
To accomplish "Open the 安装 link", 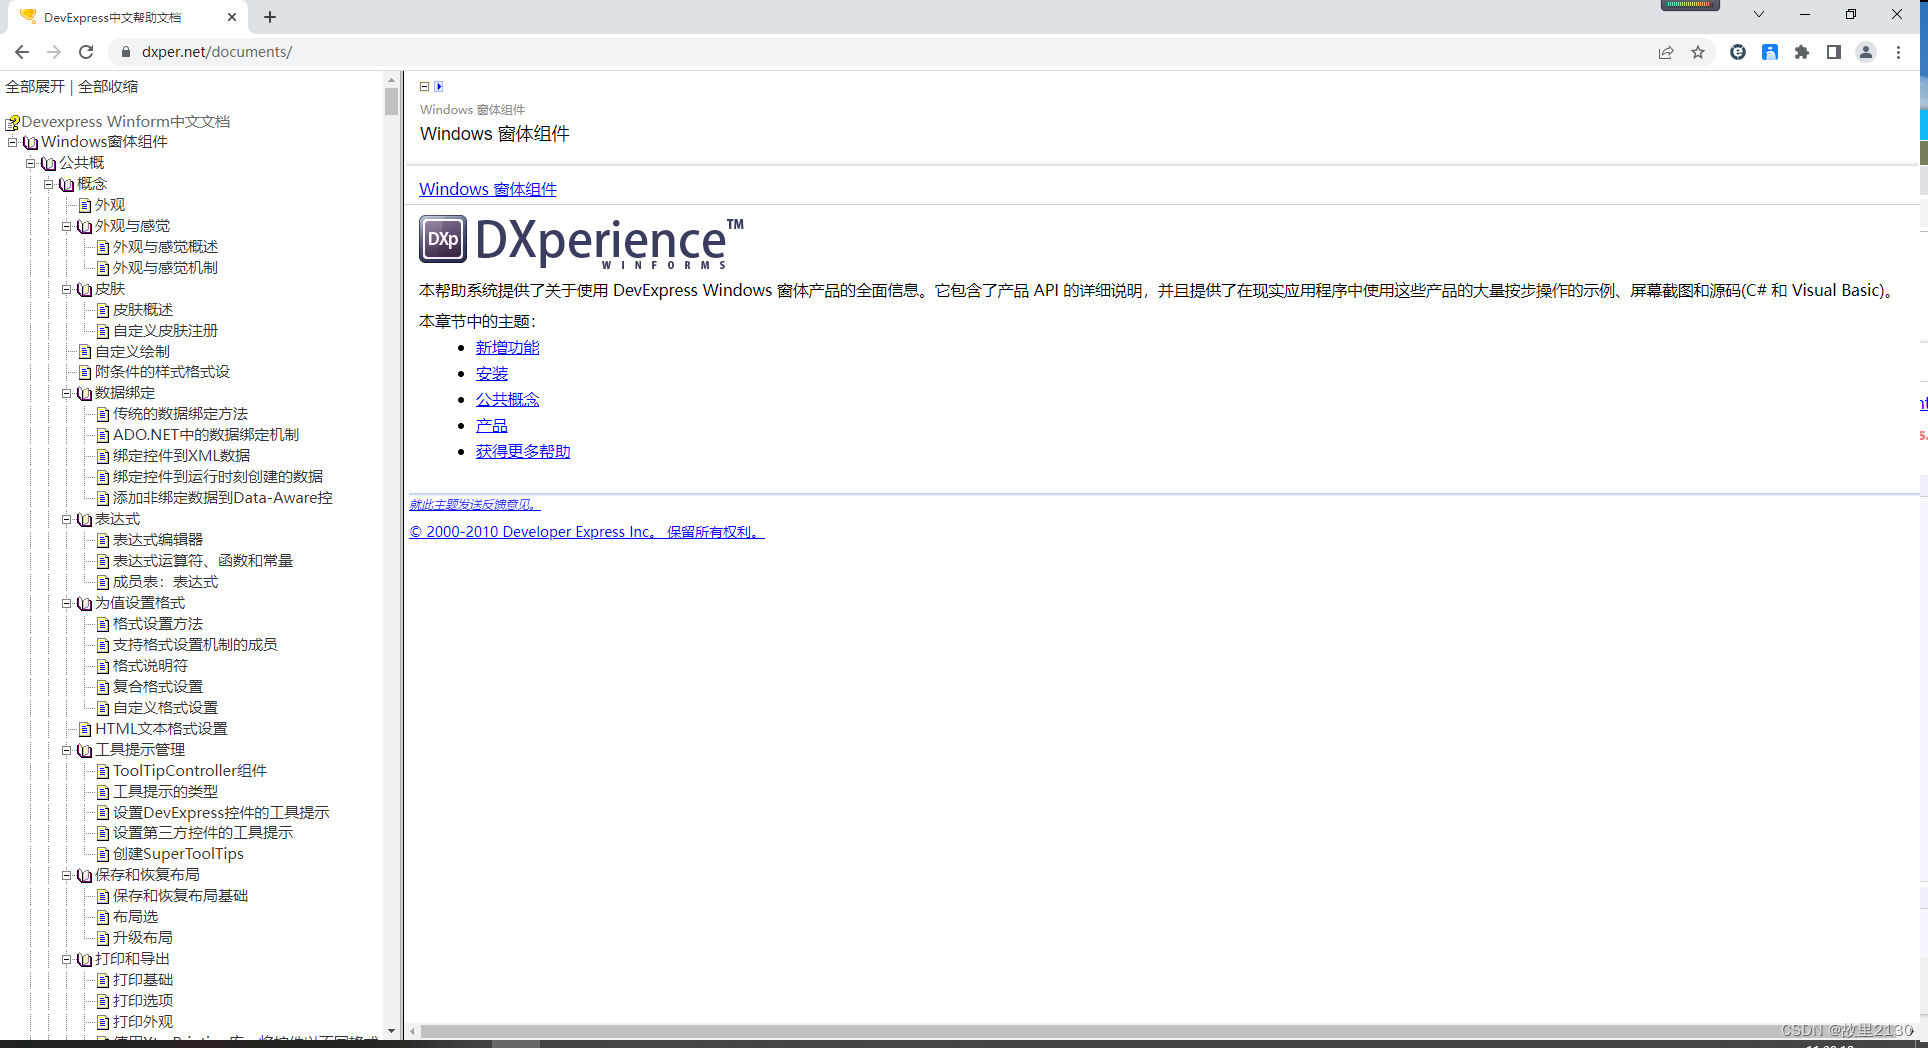I will 492,373.
